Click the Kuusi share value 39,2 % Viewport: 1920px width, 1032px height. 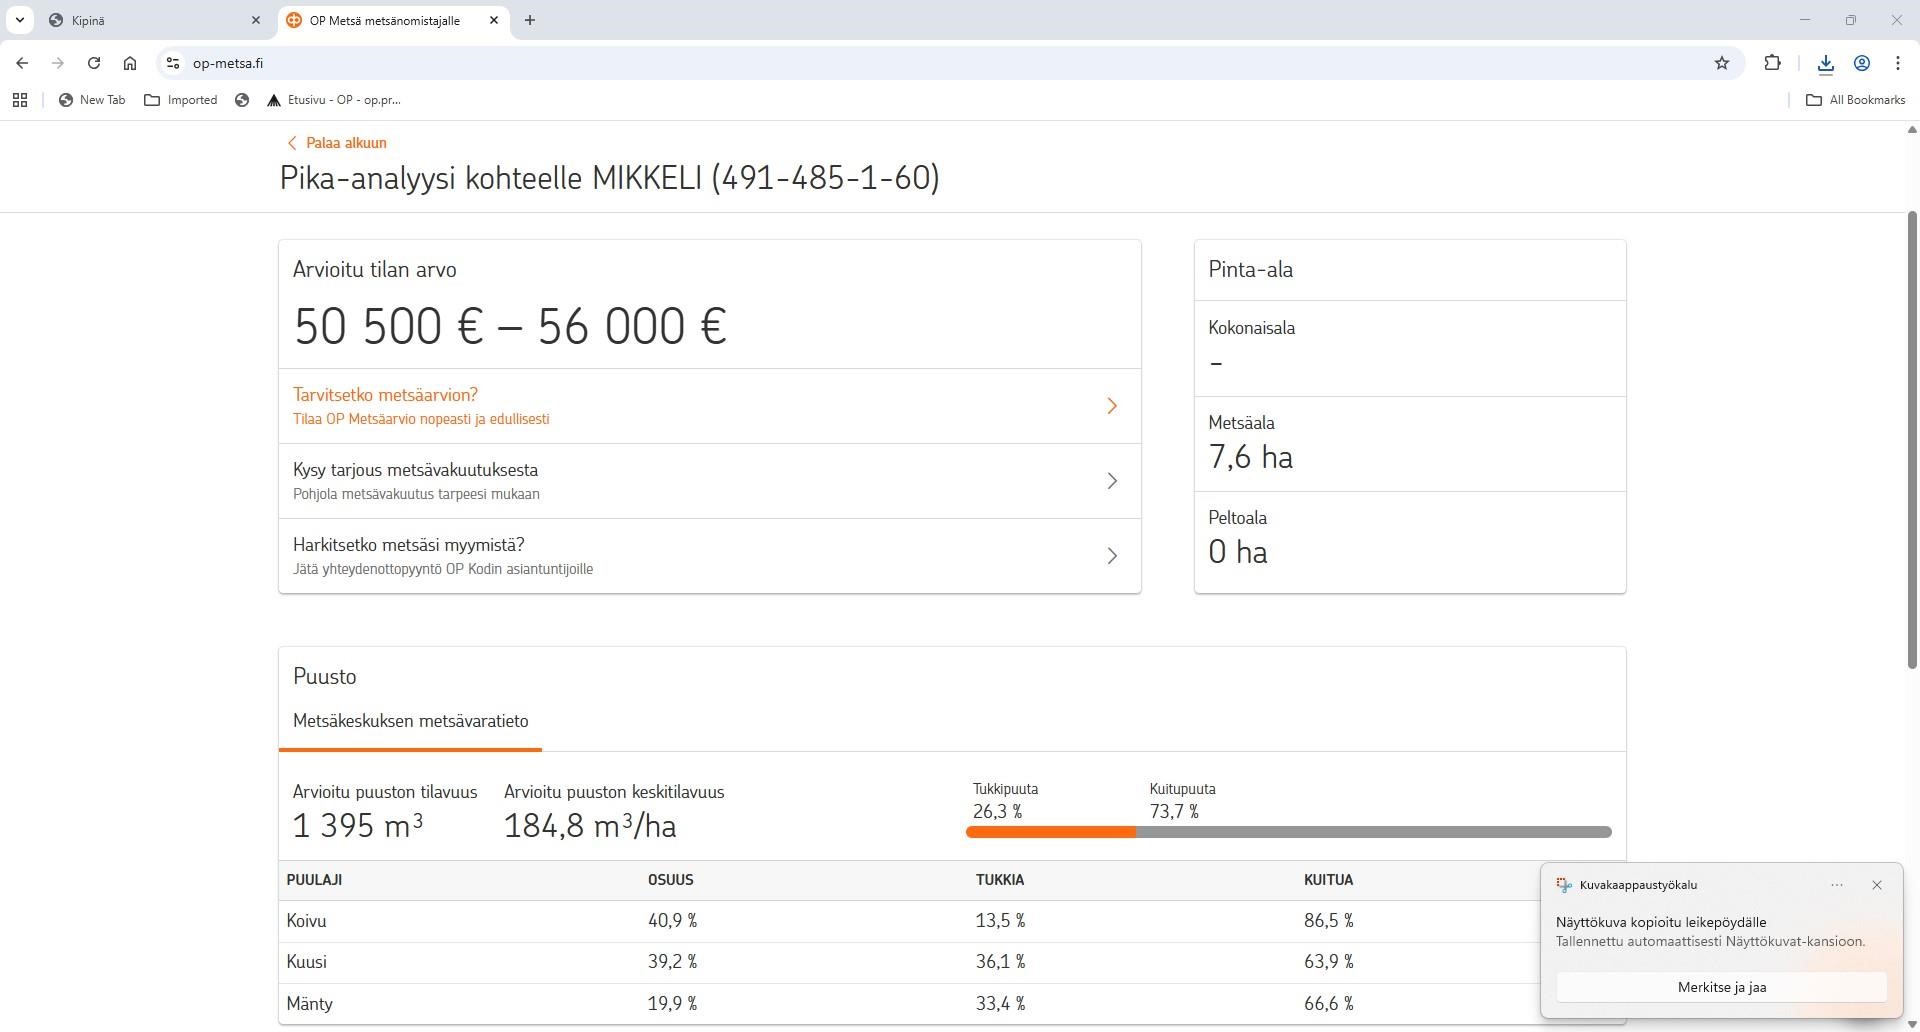point(672,962)
